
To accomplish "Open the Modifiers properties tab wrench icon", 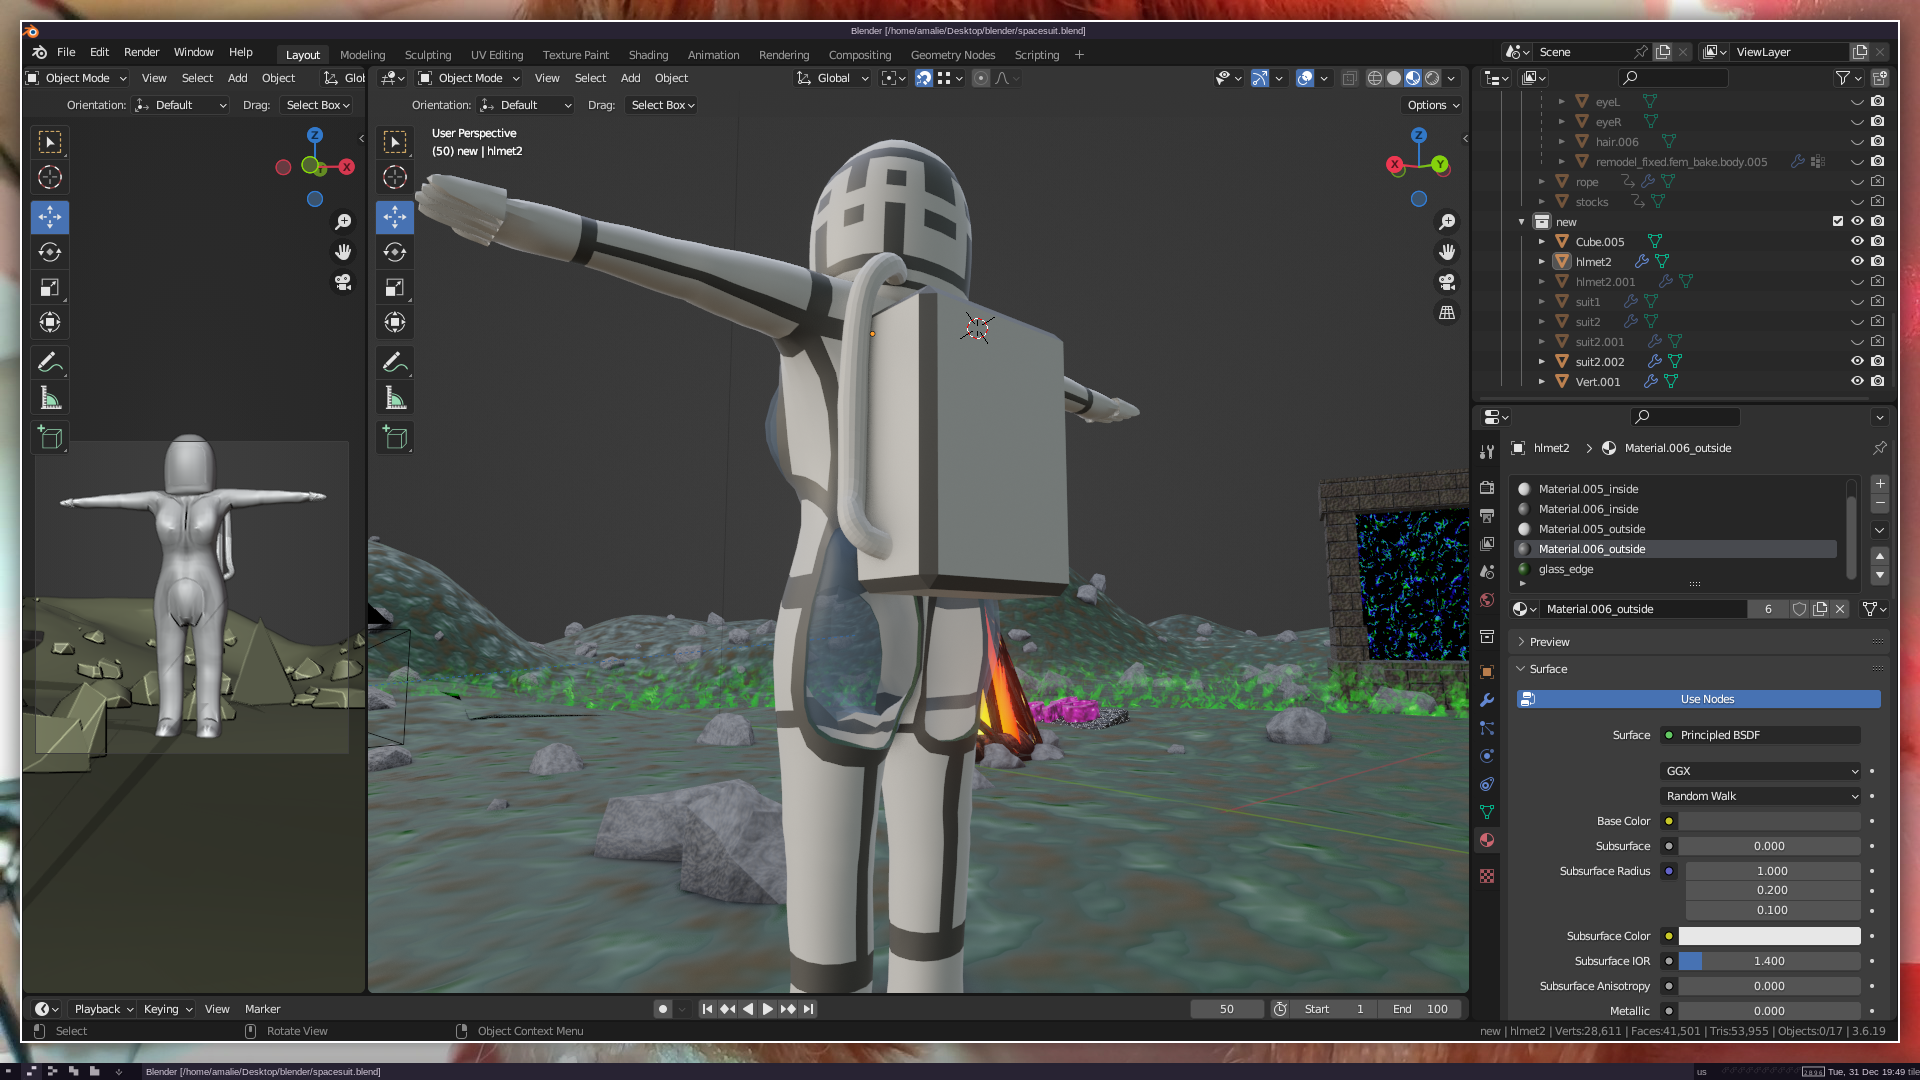I will click(1487, 700).
